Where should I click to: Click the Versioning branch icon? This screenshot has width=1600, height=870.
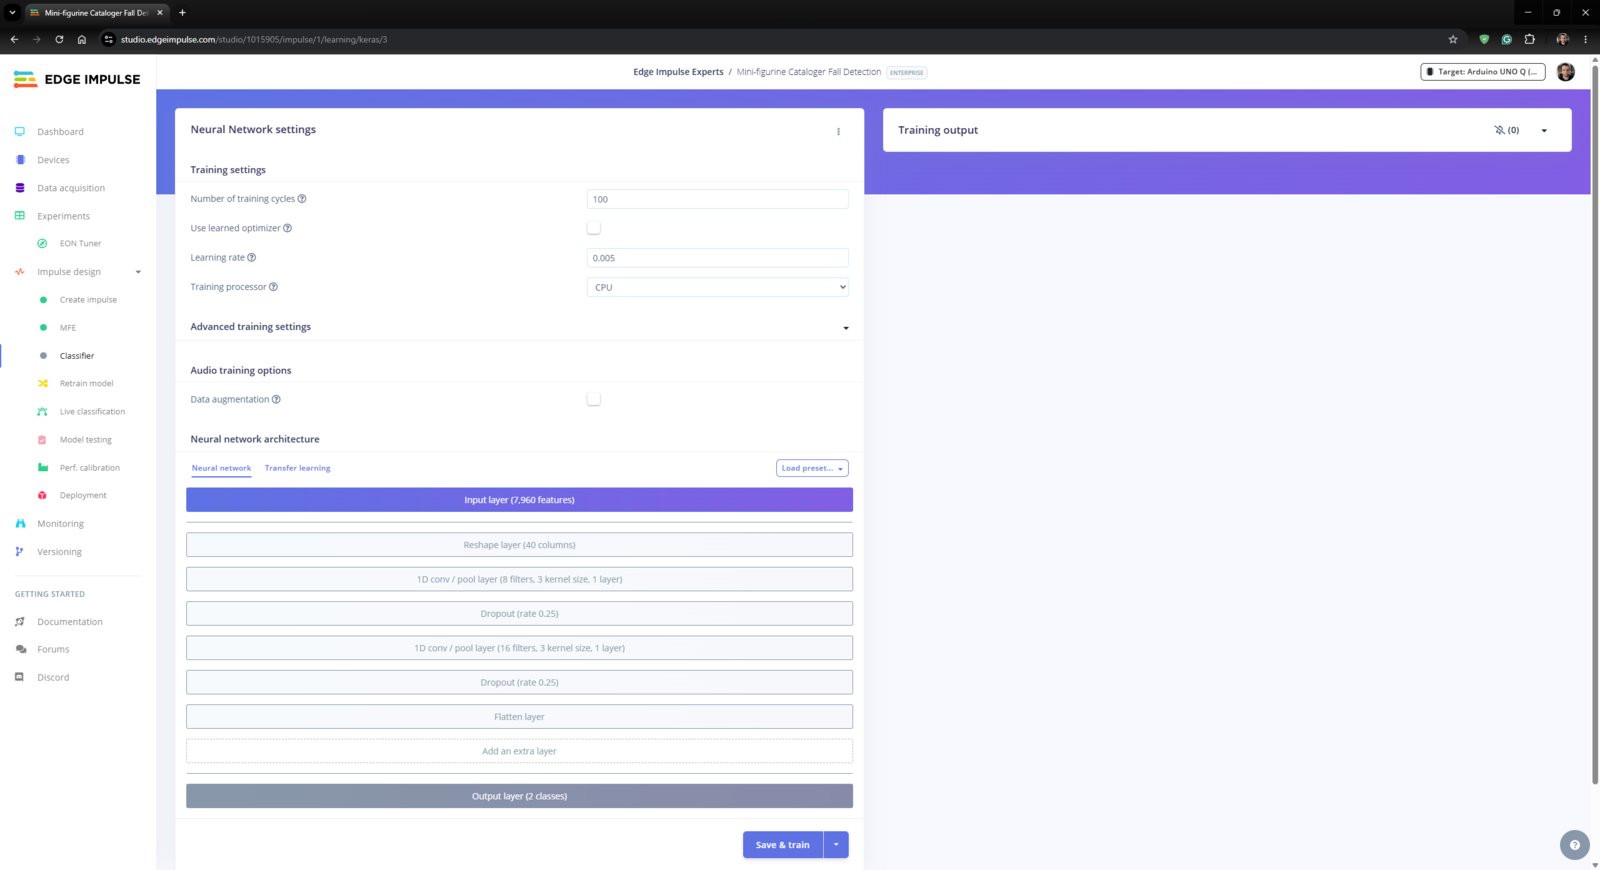20,551
